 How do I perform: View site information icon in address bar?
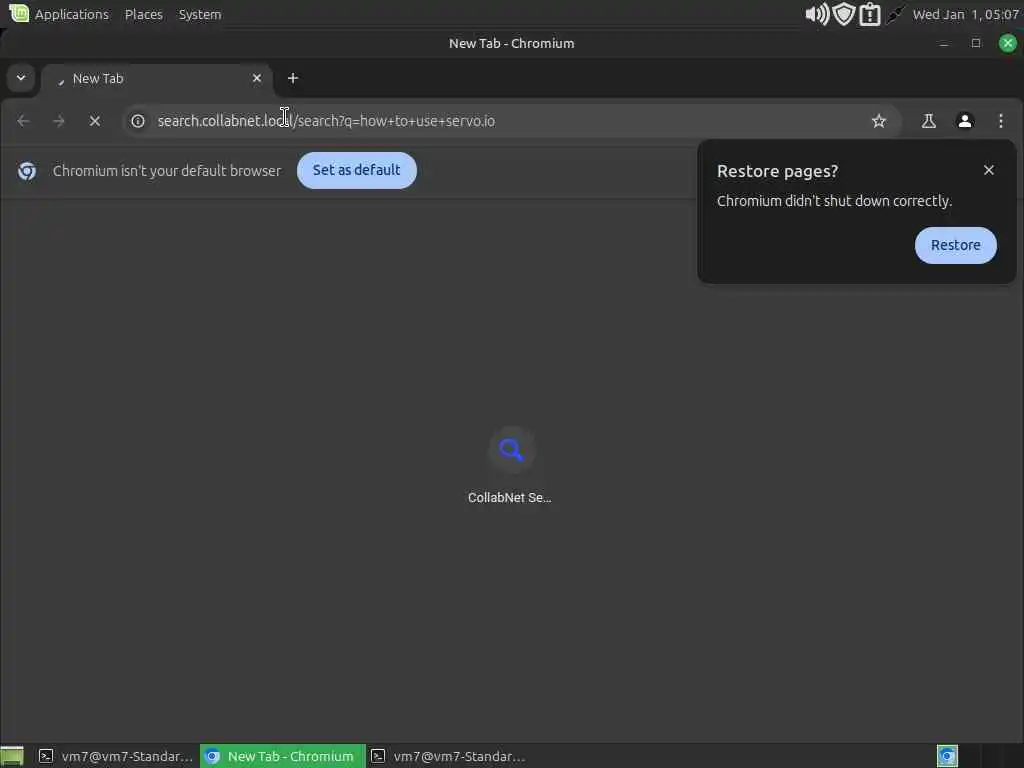point(138,121)
